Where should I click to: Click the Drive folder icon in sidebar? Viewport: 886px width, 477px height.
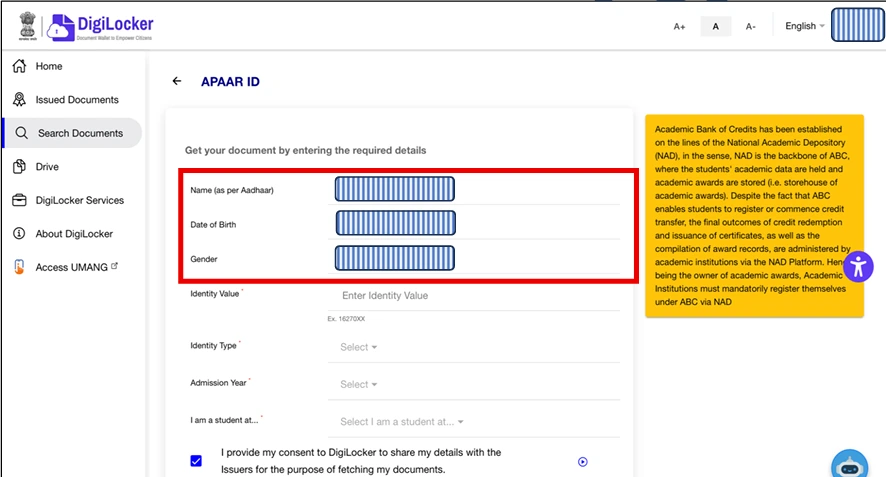pyautogui.click(x=18, y=167)
